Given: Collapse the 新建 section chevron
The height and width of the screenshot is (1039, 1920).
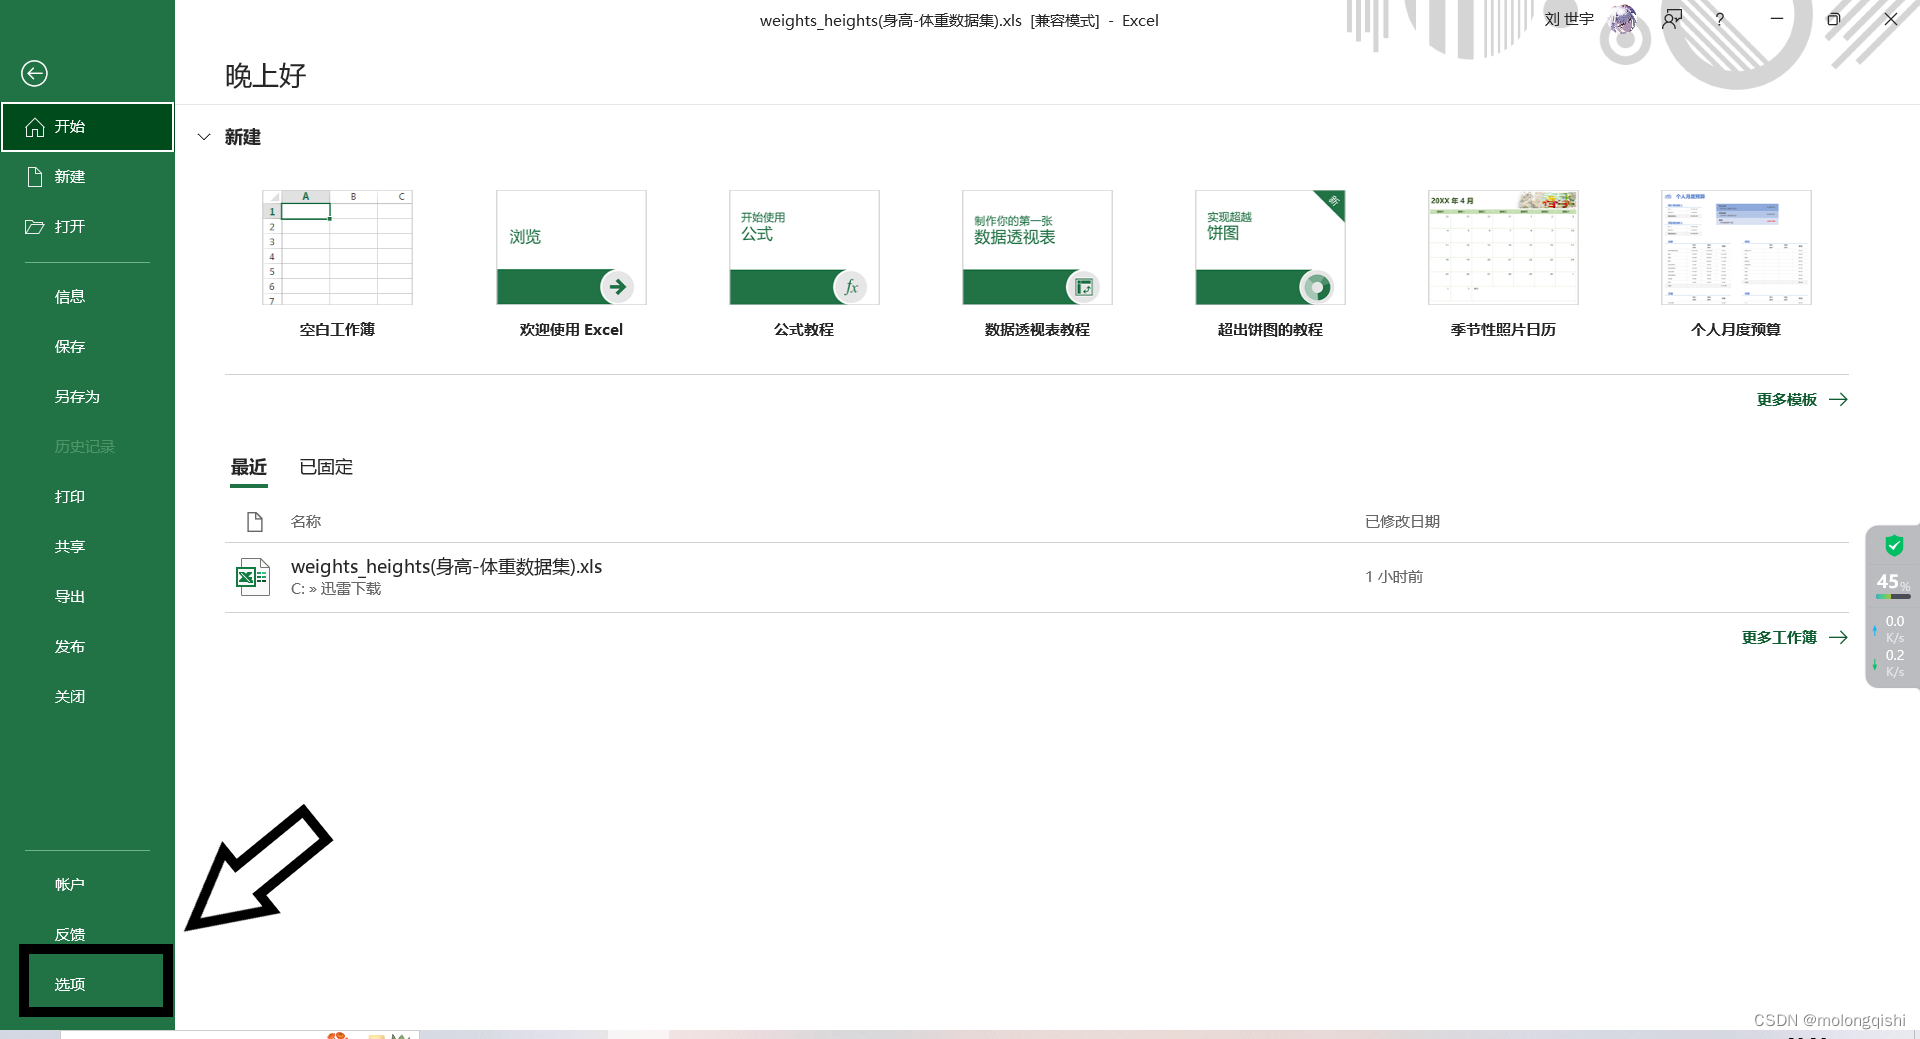Looking at the screenshot, I should pyautogui.click(x=204, y=137).
